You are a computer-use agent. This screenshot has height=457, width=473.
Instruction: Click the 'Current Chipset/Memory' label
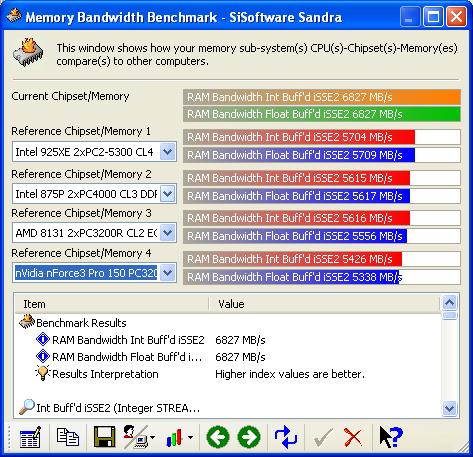tap(70, 96)
